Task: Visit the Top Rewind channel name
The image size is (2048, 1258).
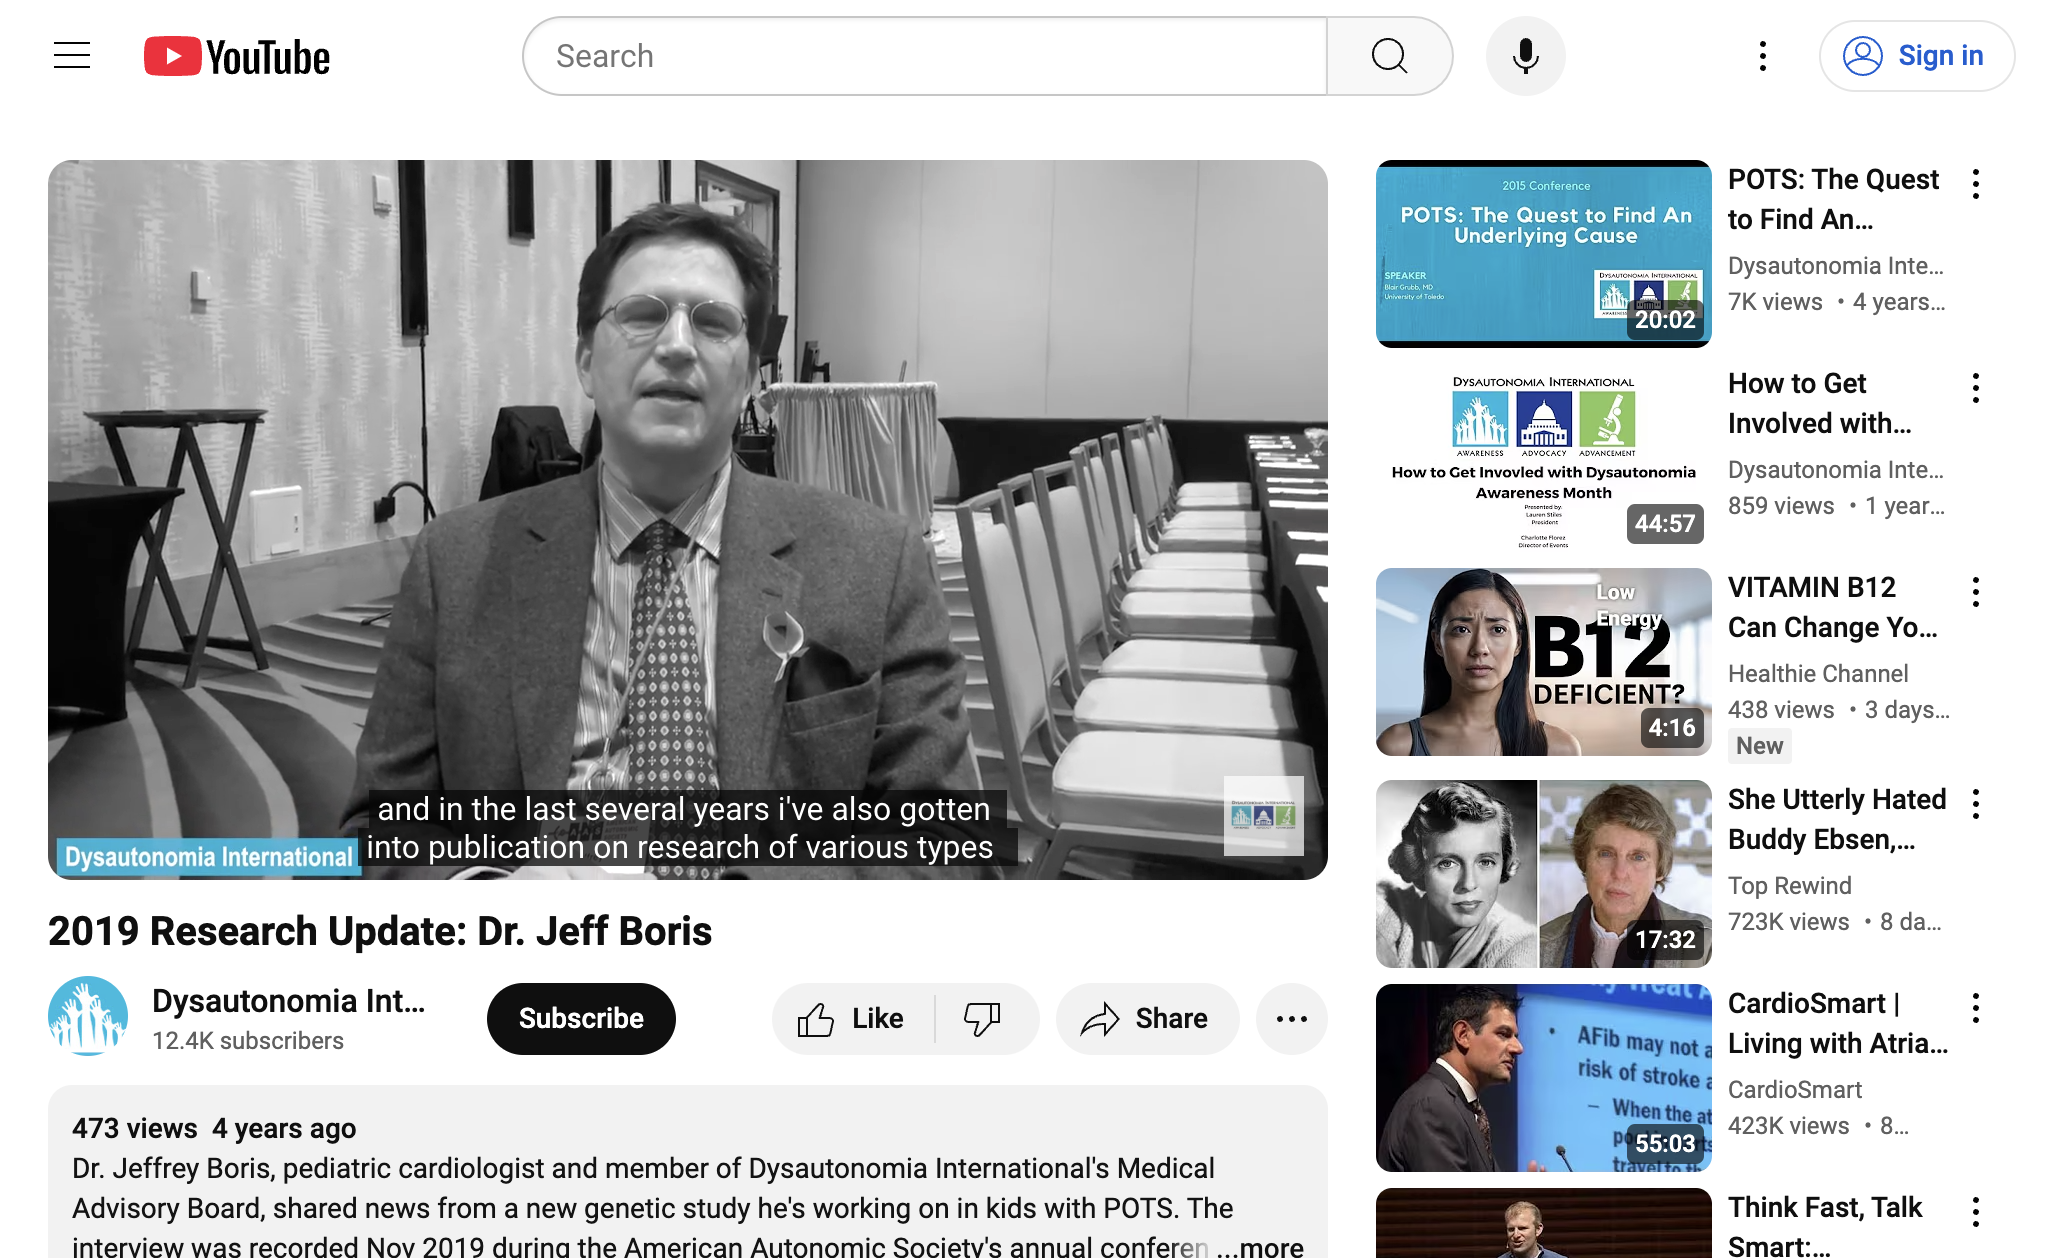Action: (1790, 886)
